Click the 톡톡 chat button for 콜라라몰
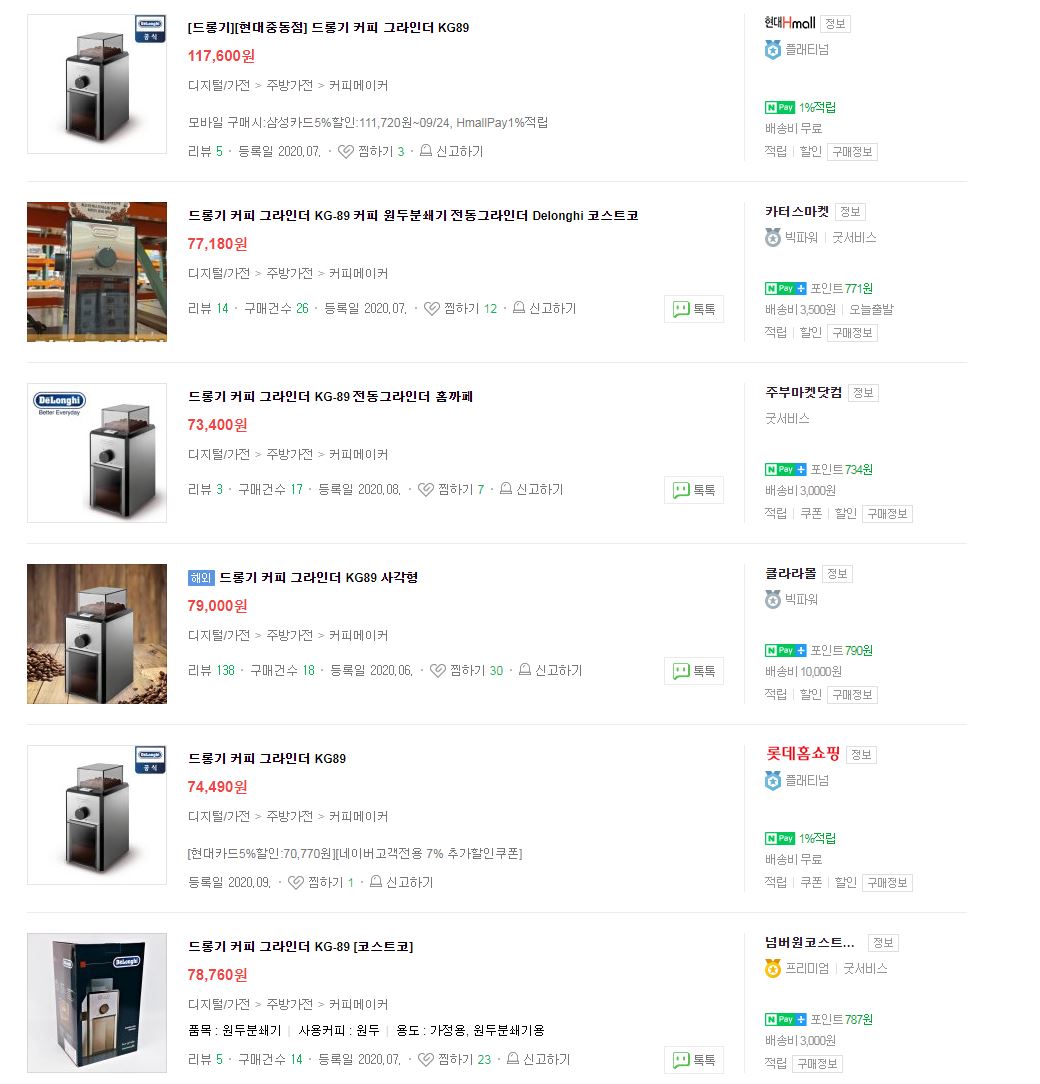This screenshot has width=1040, height=1084. coord(694,671)
